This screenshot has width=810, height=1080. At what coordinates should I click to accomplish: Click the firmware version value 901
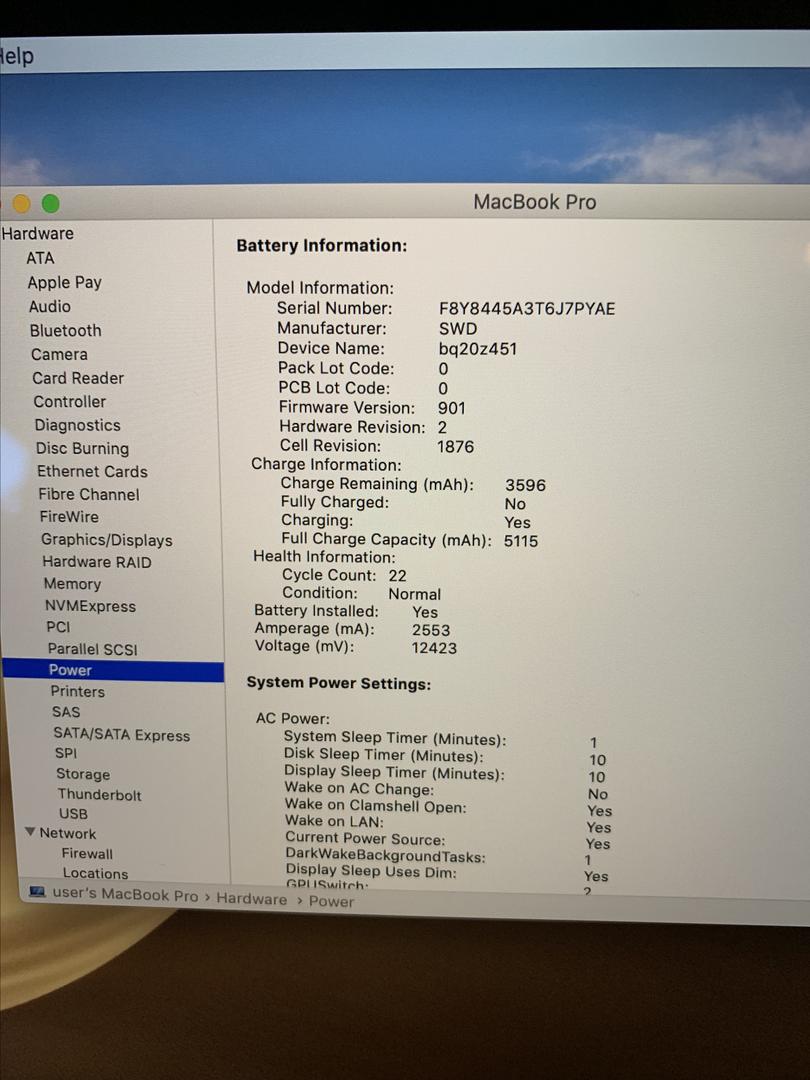tap(452, 408)
